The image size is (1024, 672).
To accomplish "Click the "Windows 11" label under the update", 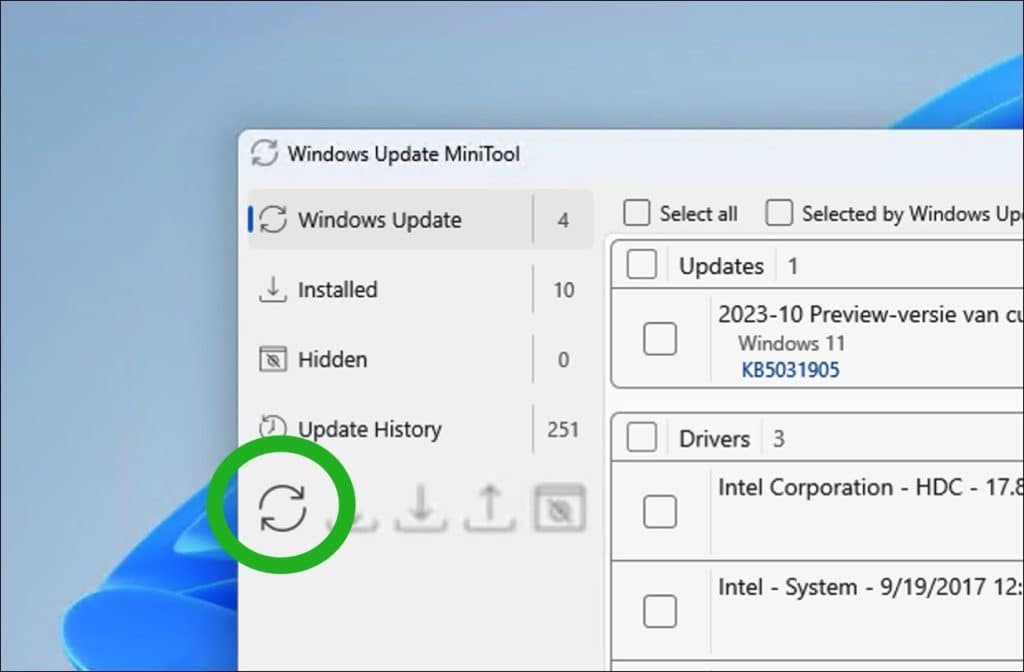I will [792, 343].
